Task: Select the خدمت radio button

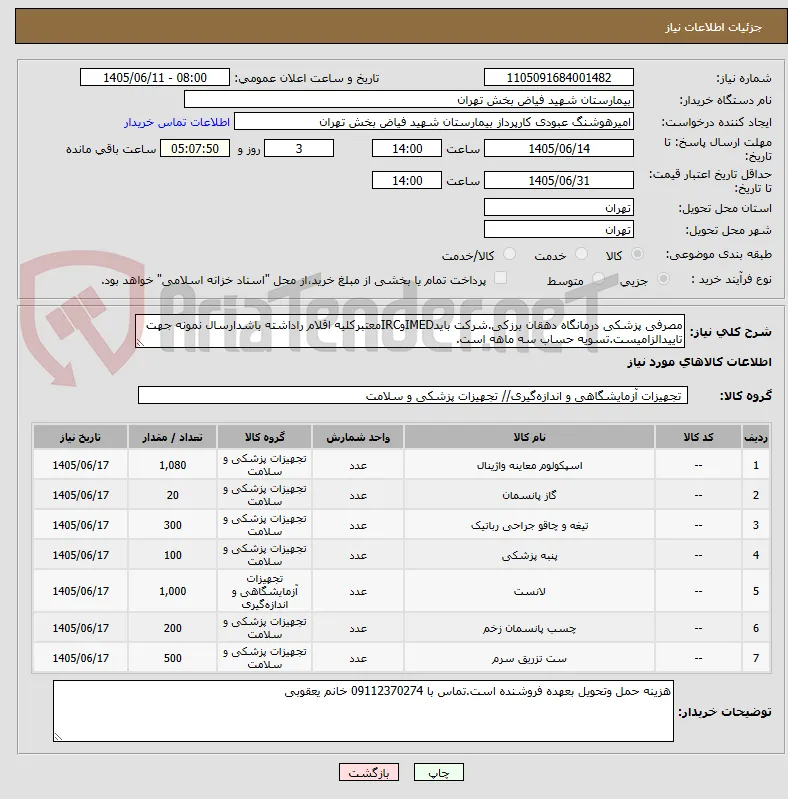Action: point(581,254)
